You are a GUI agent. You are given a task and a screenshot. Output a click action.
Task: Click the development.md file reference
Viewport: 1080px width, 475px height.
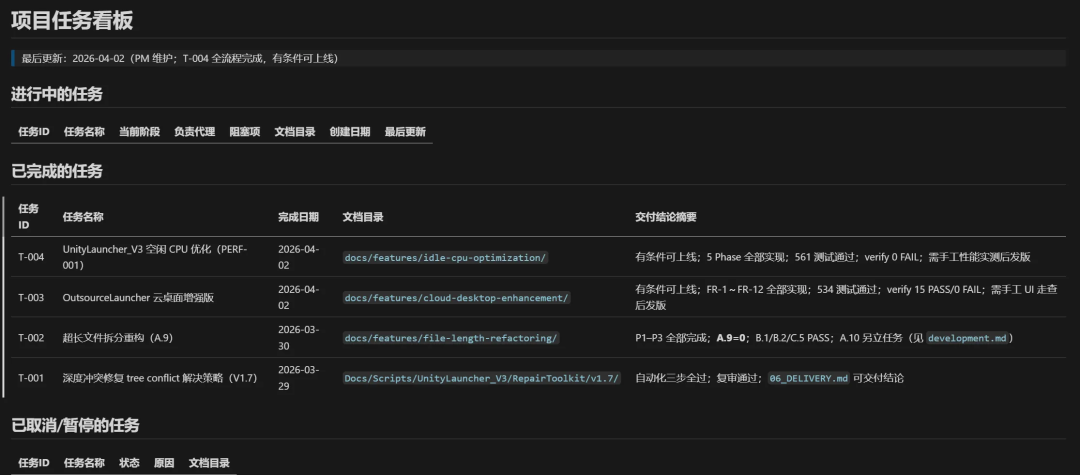[x=967, y=338]
